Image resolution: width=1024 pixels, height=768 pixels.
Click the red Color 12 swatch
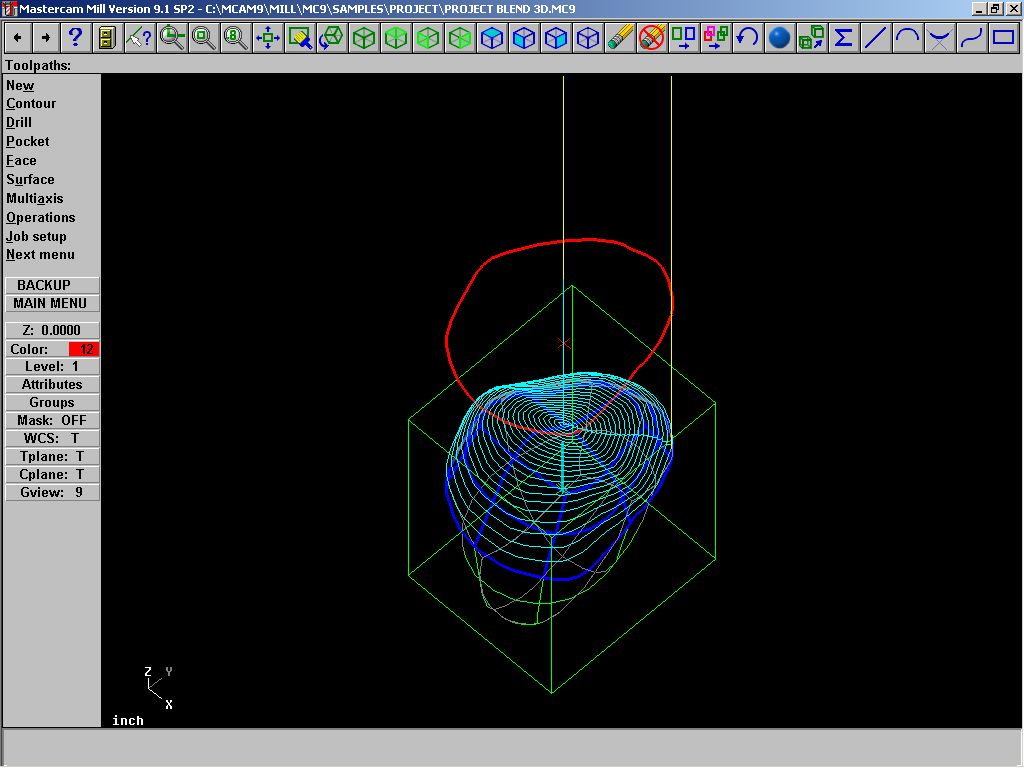(x=83, y=349)
